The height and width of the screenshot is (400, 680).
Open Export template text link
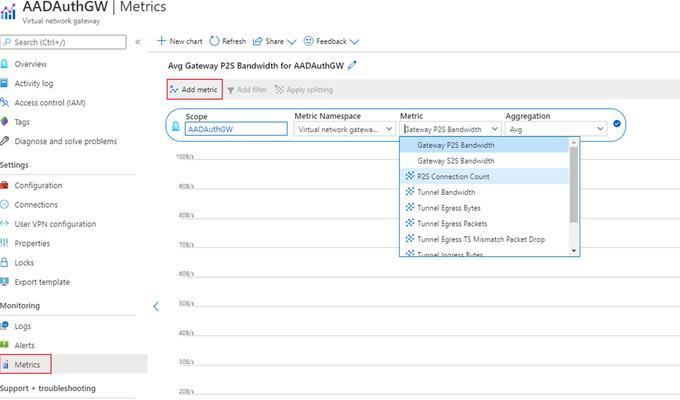42,282
